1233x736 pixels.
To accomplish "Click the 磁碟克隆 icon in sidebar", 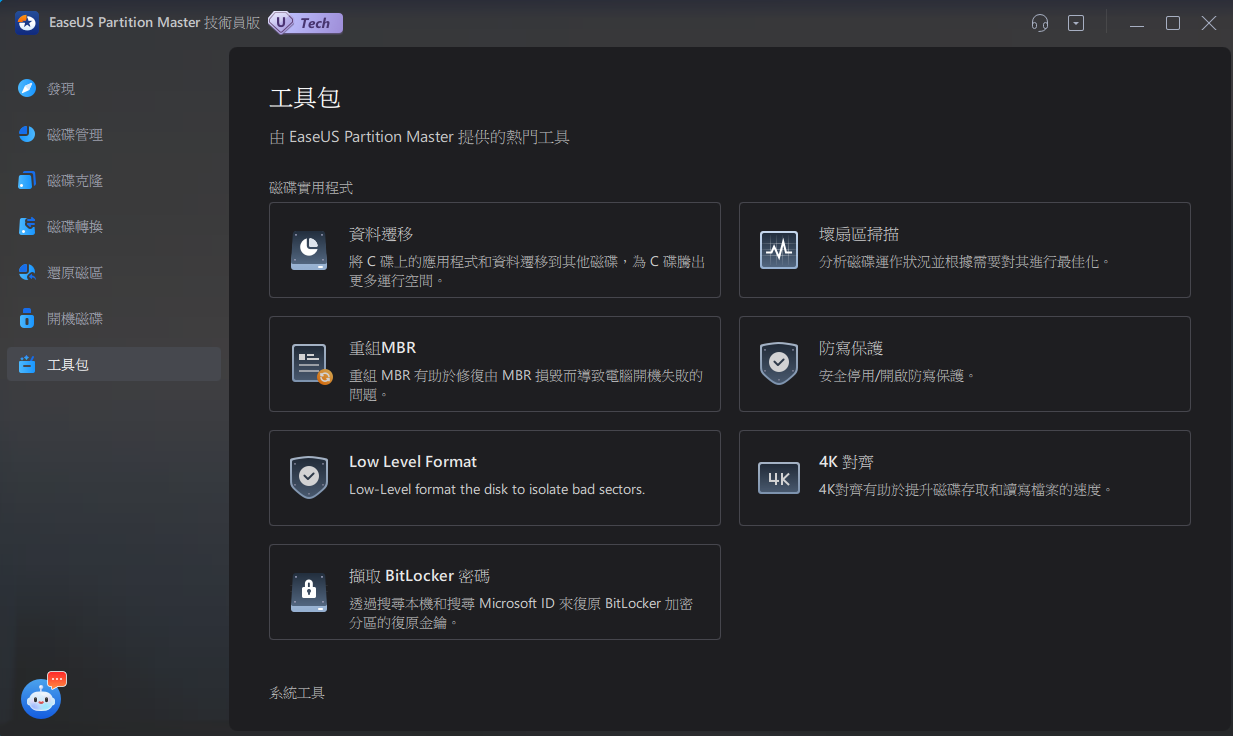I will click(28, 181).
